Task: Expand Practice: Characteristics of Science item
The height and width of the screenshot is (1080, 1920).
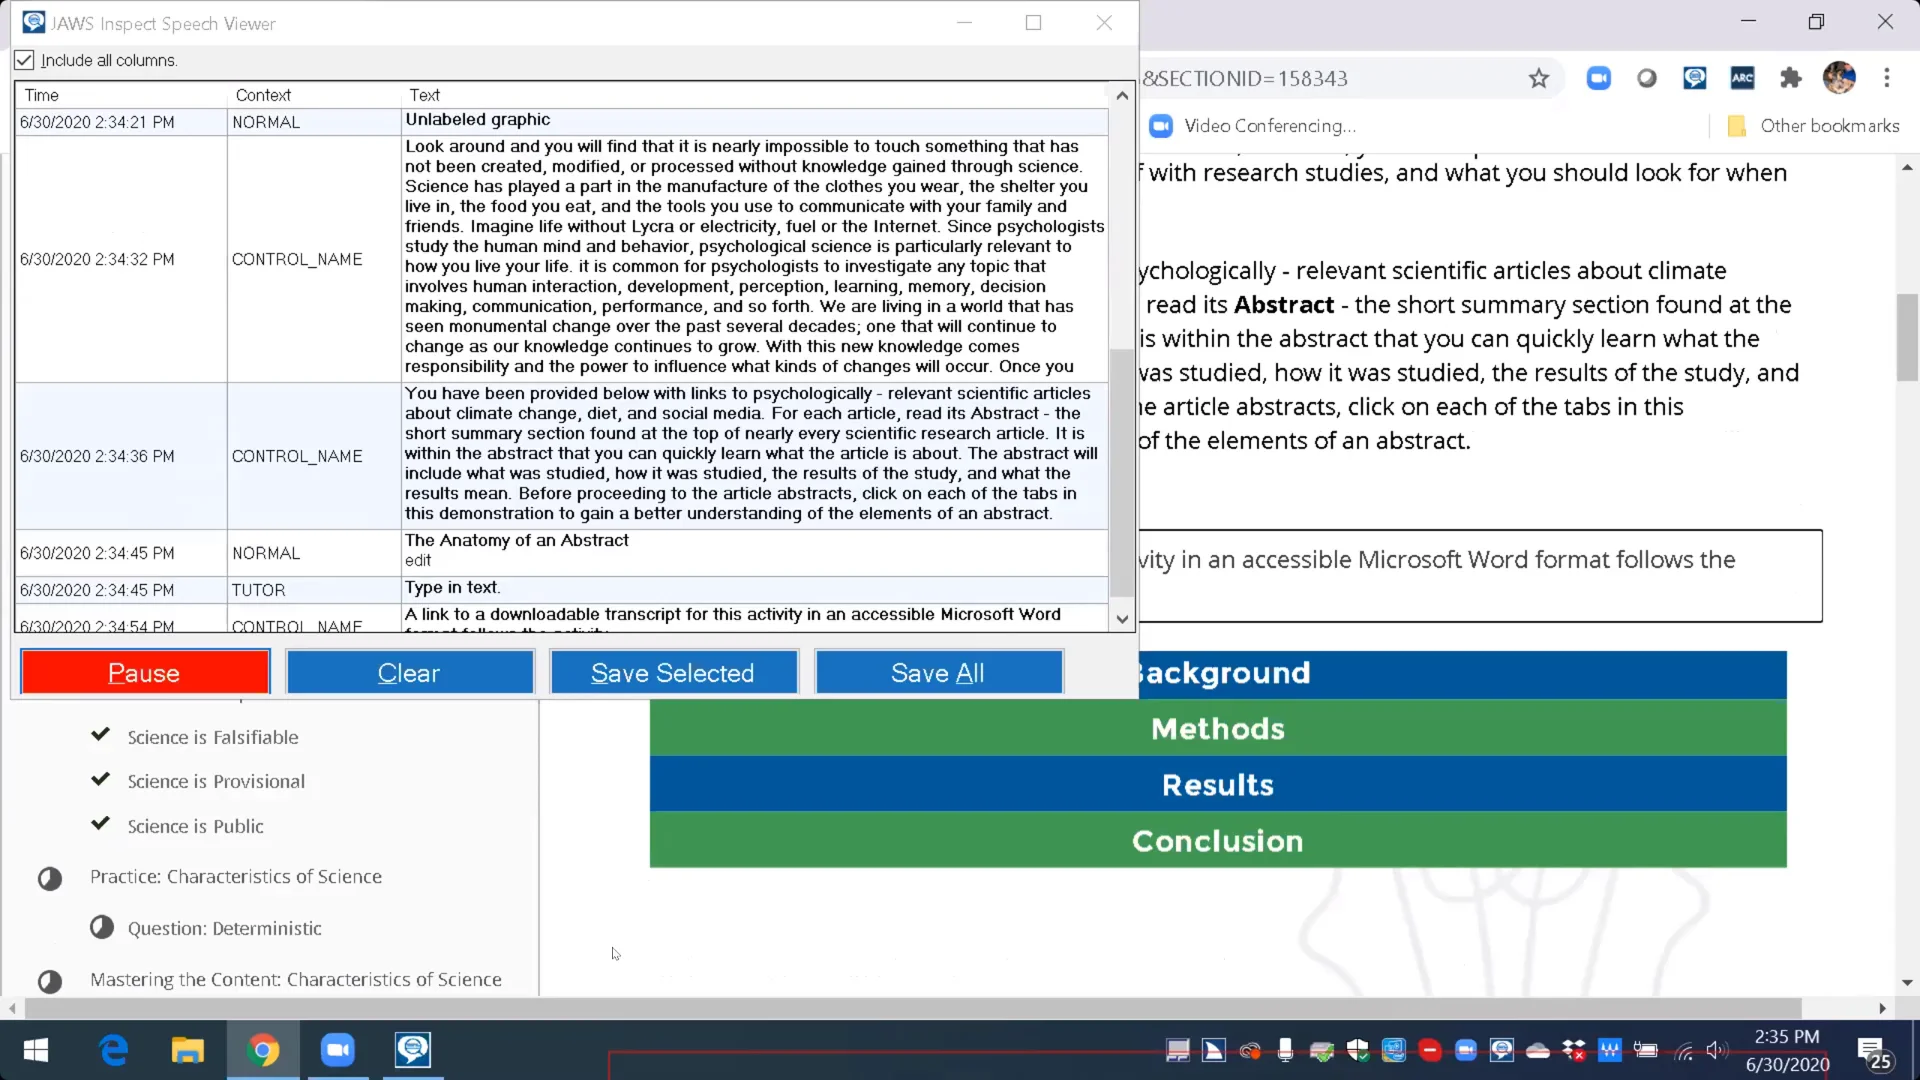Action: [235, 876]
